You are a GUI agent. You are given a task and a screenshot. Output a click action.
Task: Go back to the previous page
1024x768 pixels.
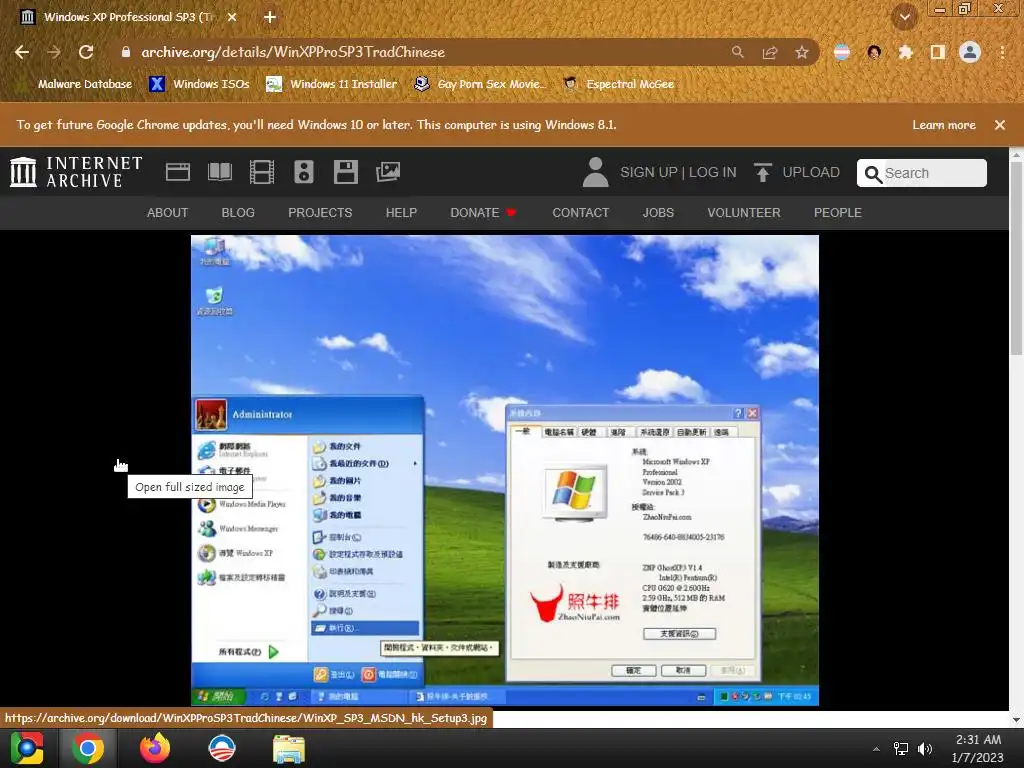(x=22, y=52)
